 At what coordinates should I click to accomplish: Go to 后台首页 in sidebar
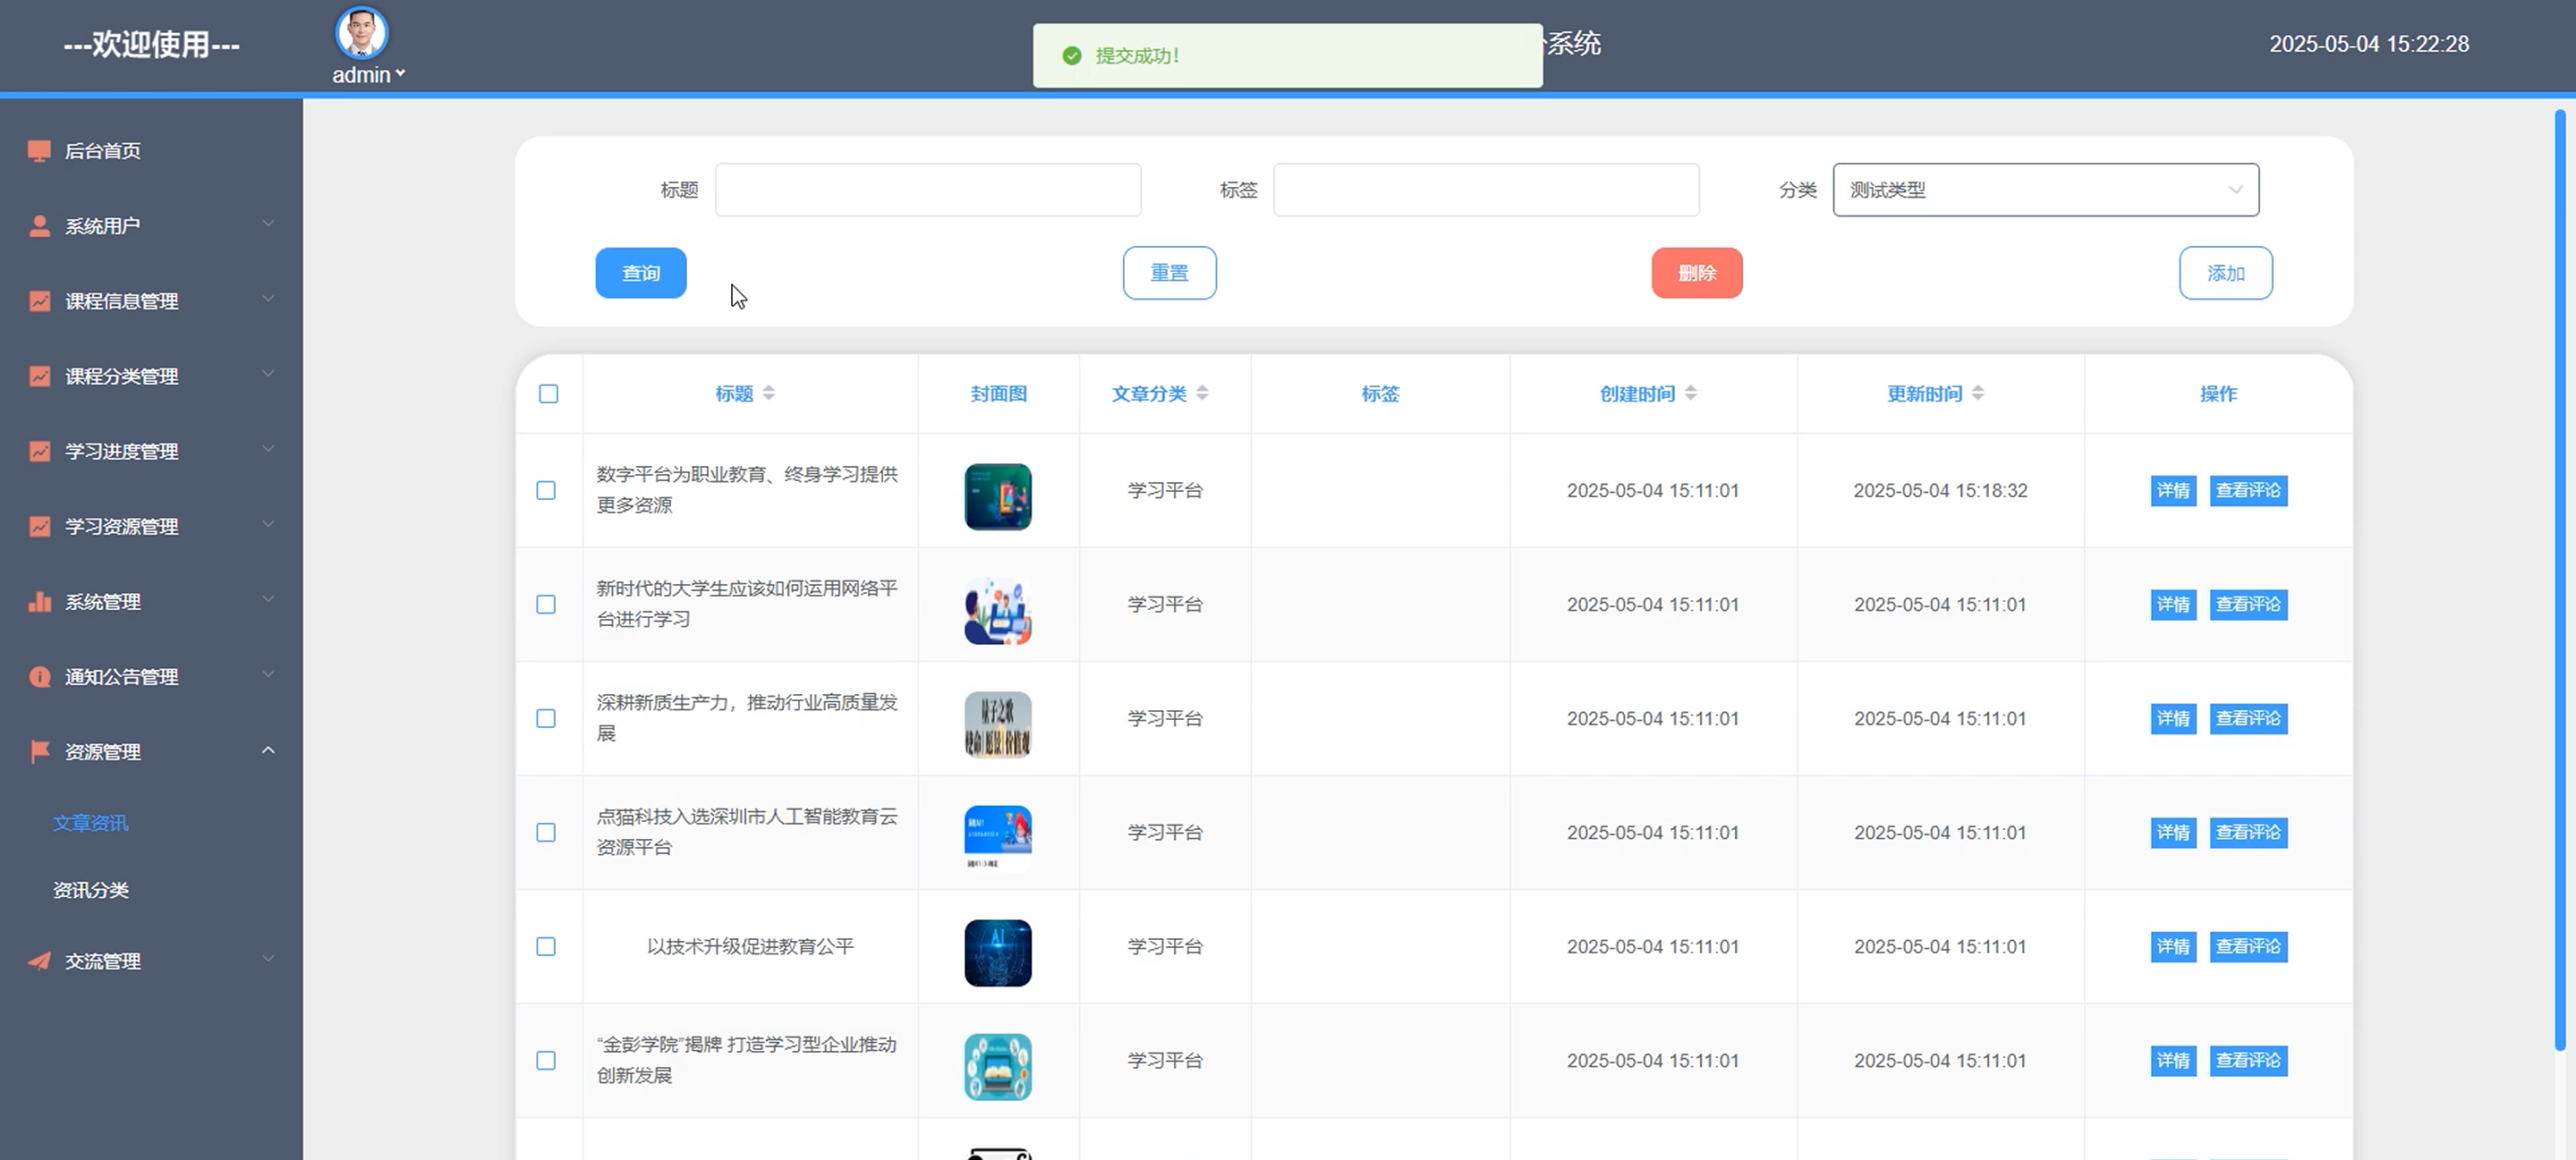[x=103, y=151]
